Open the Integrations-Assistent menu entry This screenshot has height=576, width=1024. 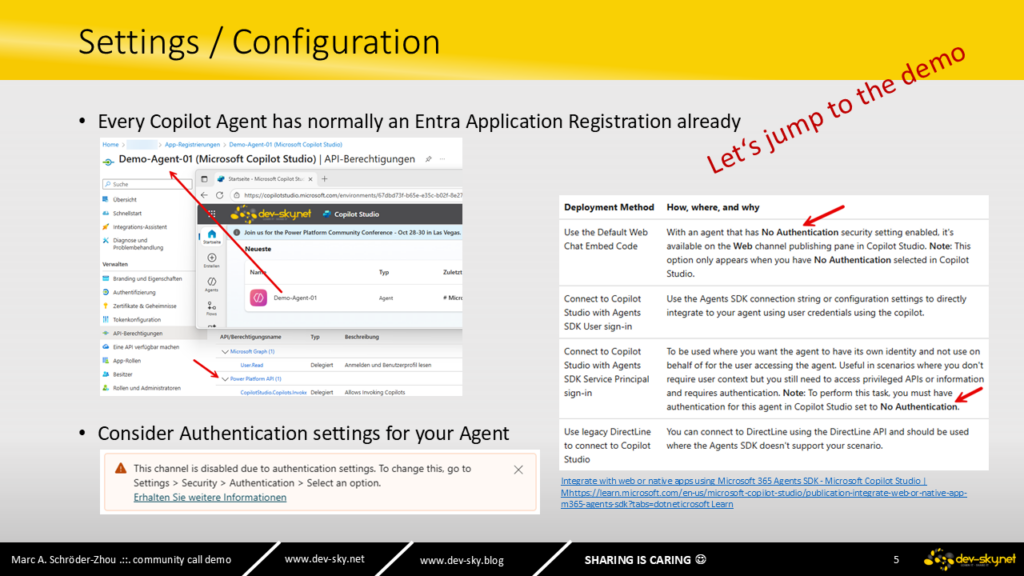pyautogui.click(x=140, y=227)
